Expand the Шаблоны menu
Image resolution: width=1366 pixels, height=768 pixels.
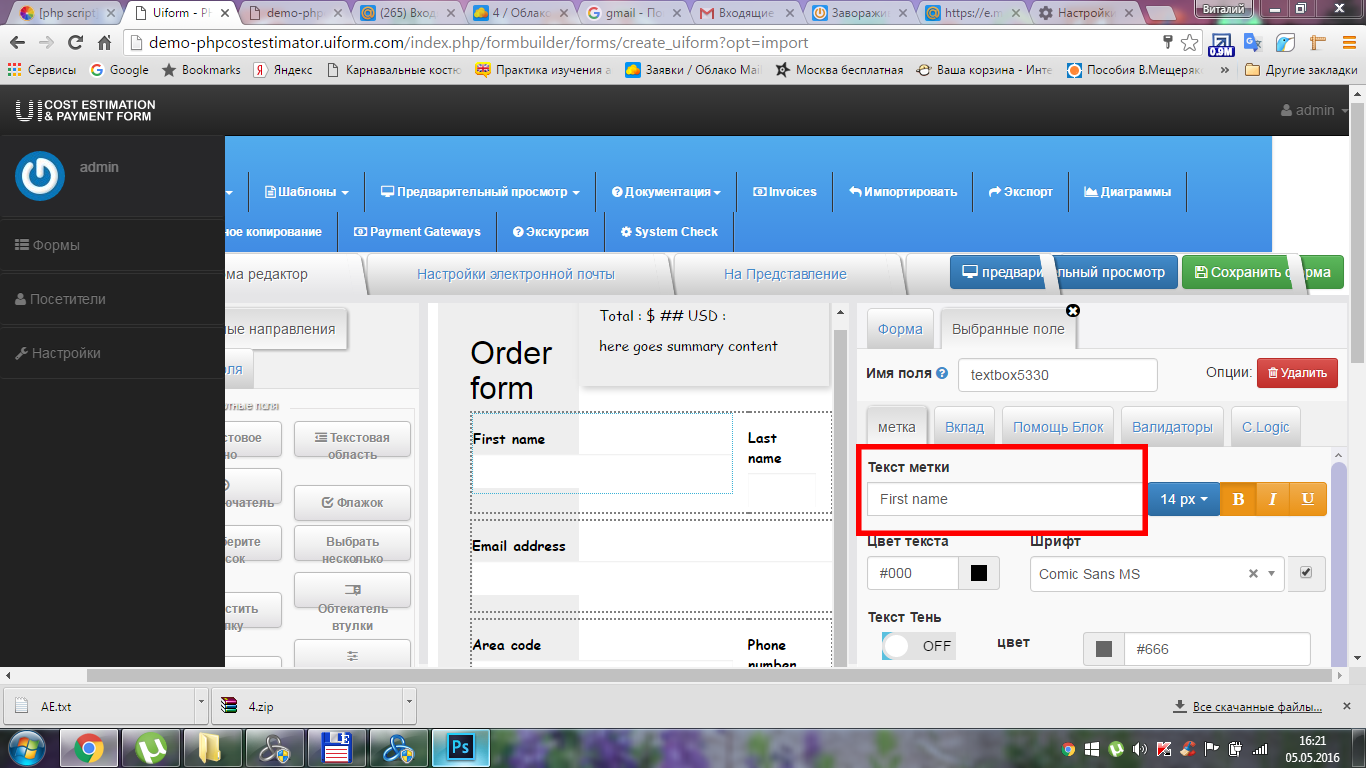(x=307, y=192)
